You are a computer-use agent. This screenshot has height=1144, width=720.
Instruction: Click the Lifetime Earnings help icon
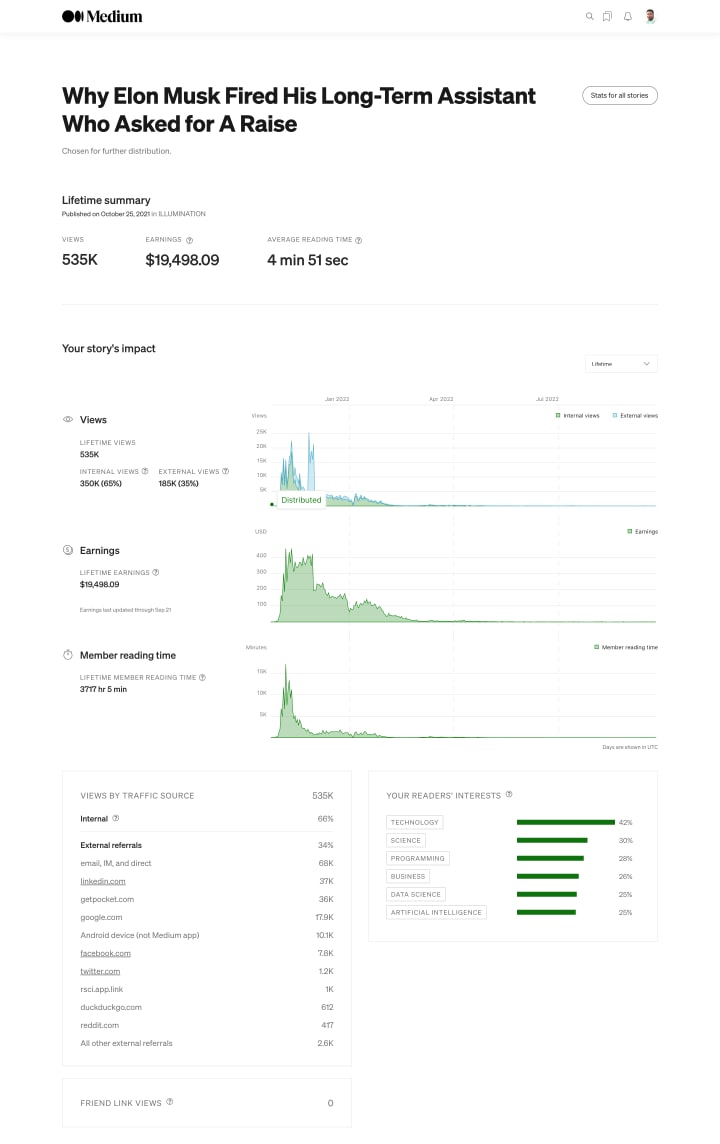155,573
